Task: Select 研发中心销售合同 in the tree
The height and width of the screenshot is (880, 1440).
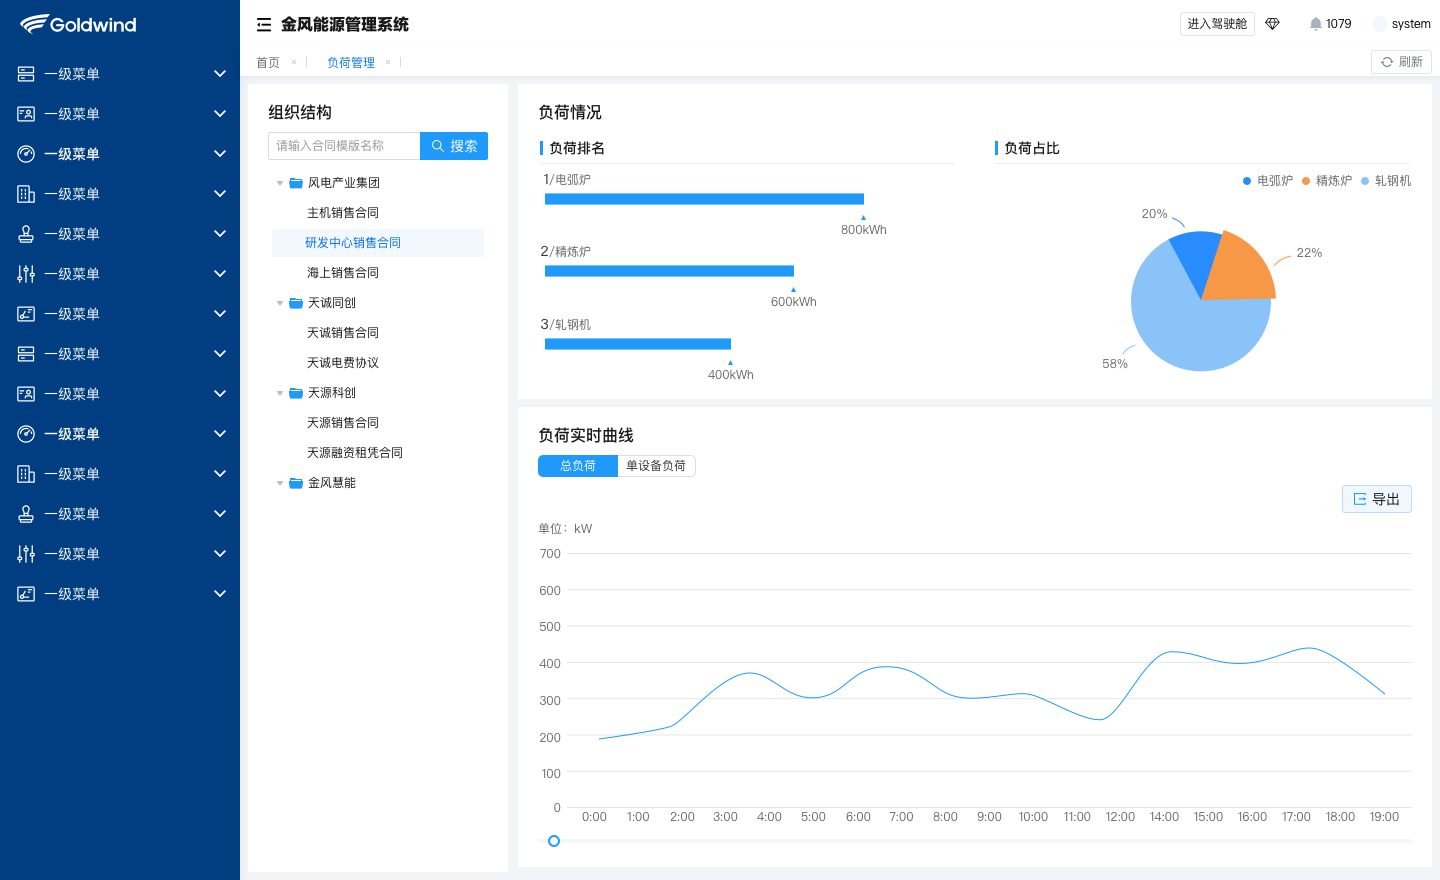Action: pyautogui.click(x=378, y=243)
